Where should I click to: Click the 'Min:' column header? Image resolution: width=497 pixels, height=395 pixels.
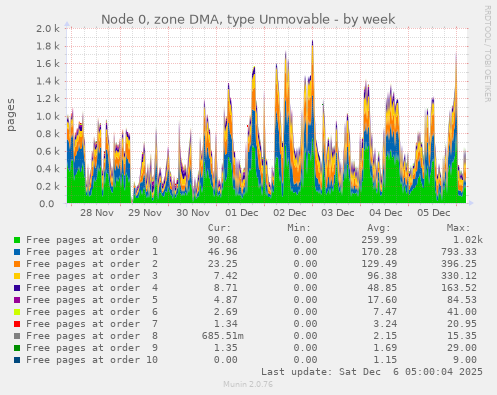coord(299,228)
